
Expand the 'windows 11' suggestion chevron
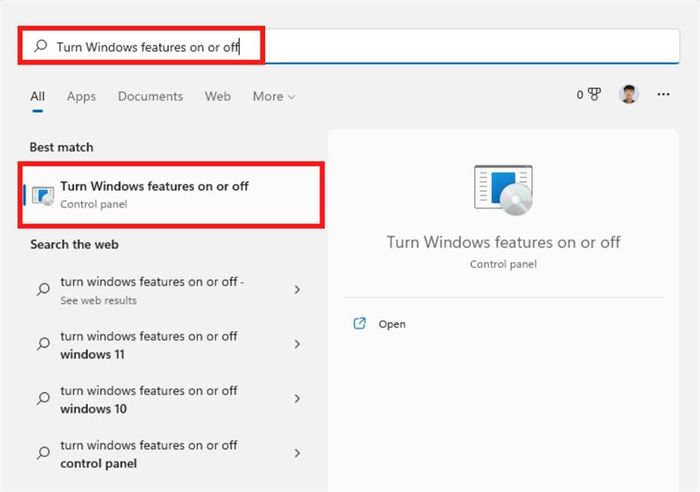click(297, 345)
